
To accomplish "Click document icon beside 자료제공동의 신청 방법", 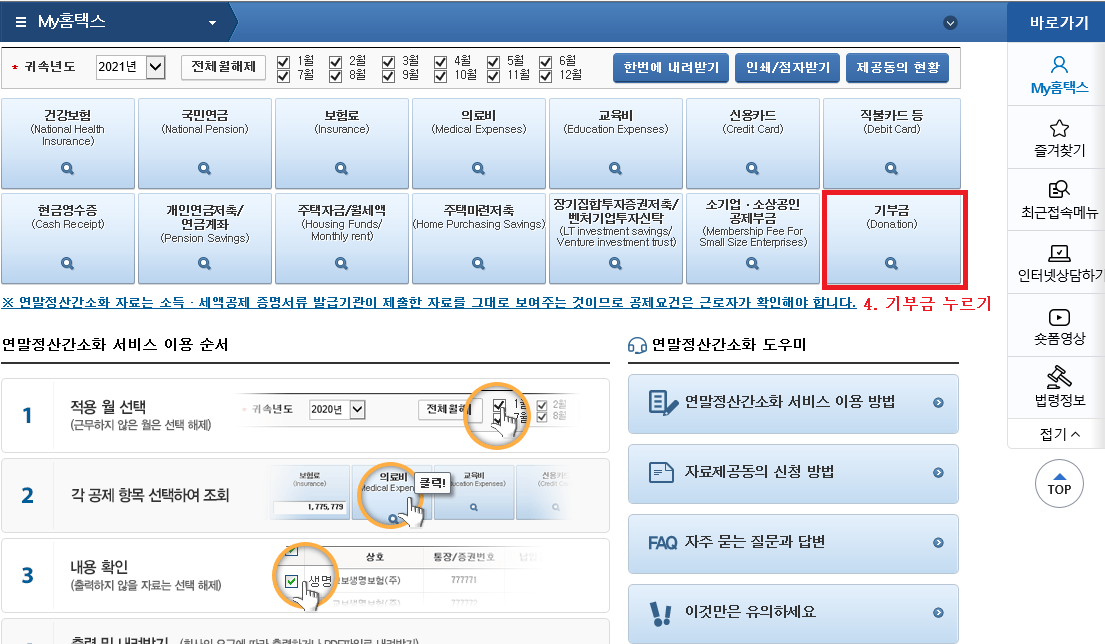I will click(660, 472).
